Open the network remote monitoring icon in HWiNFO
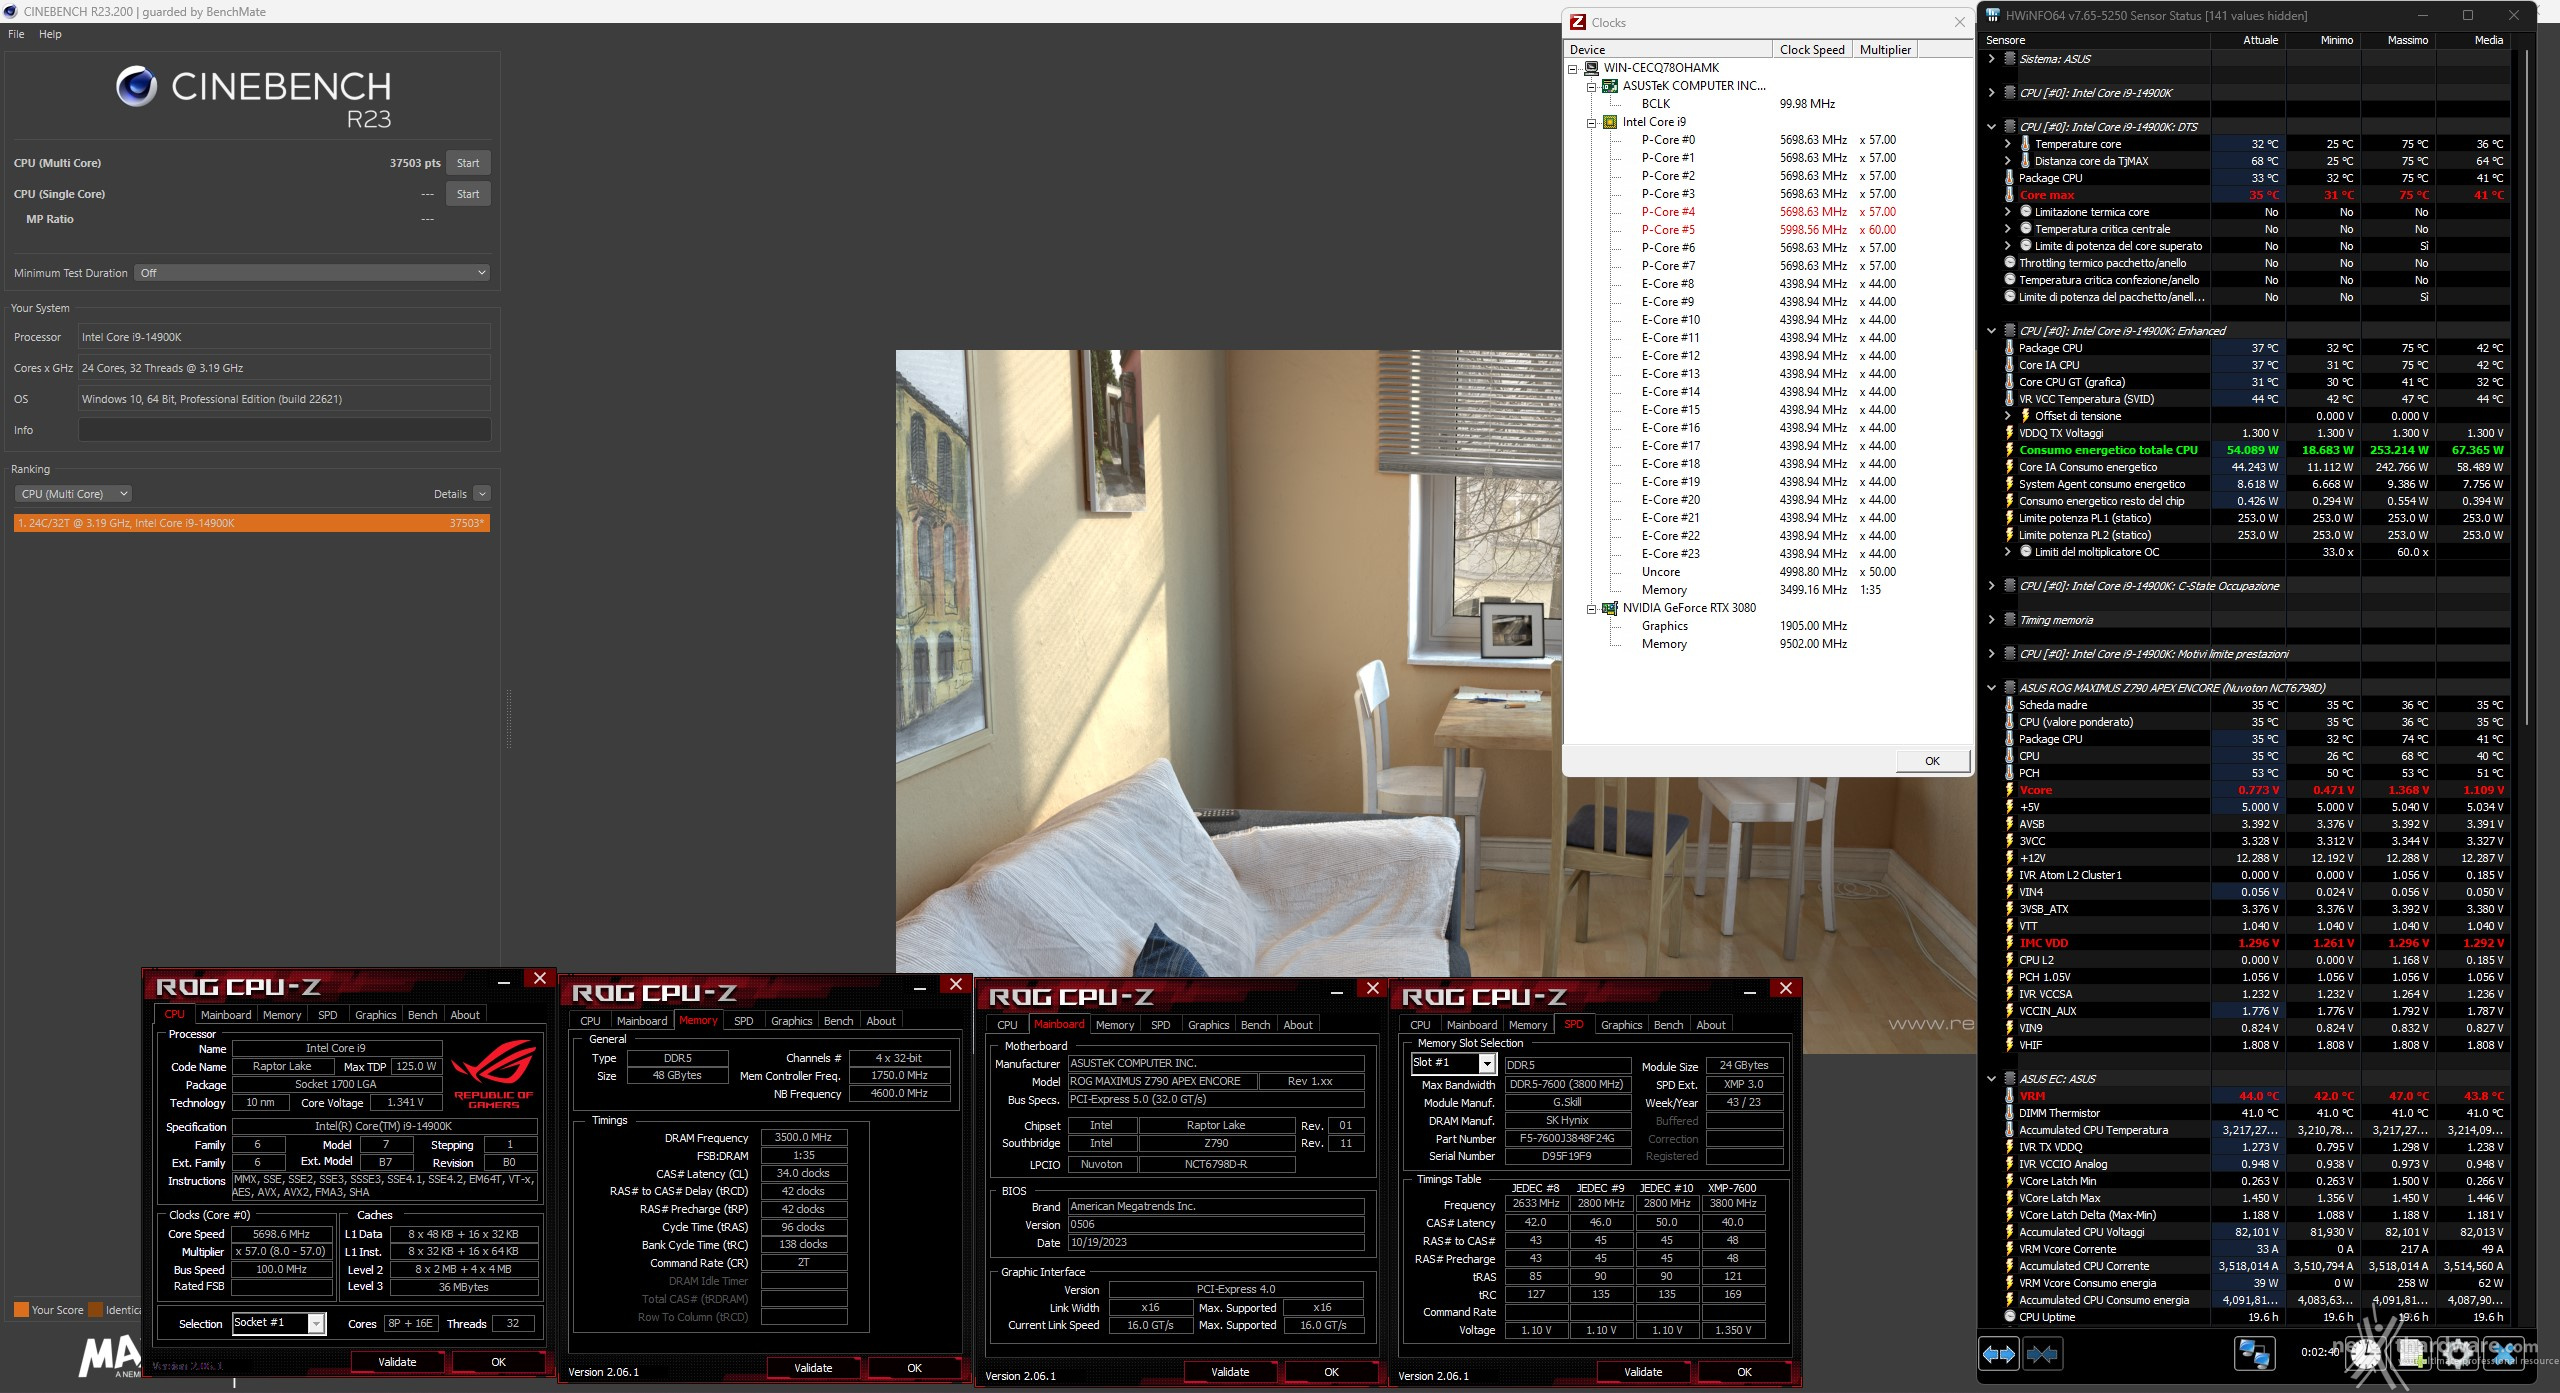This screenshot has width=2560, height=1393. click(2254, 1353)
